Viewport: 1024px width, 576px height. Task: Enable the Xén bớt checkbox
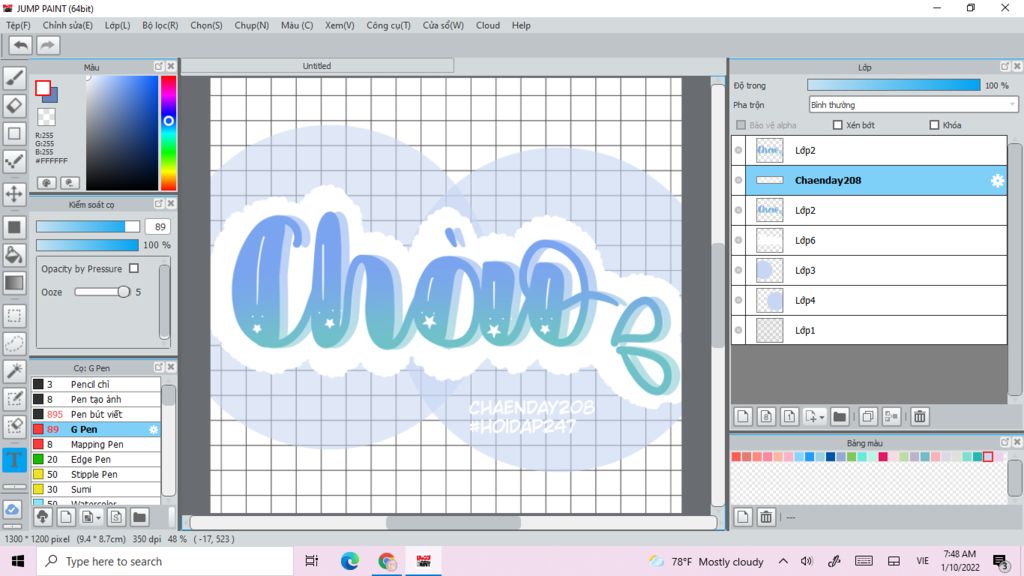pyautogui.click(x=838, y=125)
